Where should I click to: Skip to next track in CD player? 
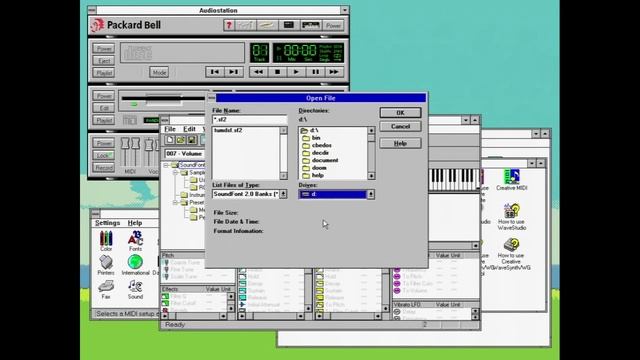(x=234, y=72)
